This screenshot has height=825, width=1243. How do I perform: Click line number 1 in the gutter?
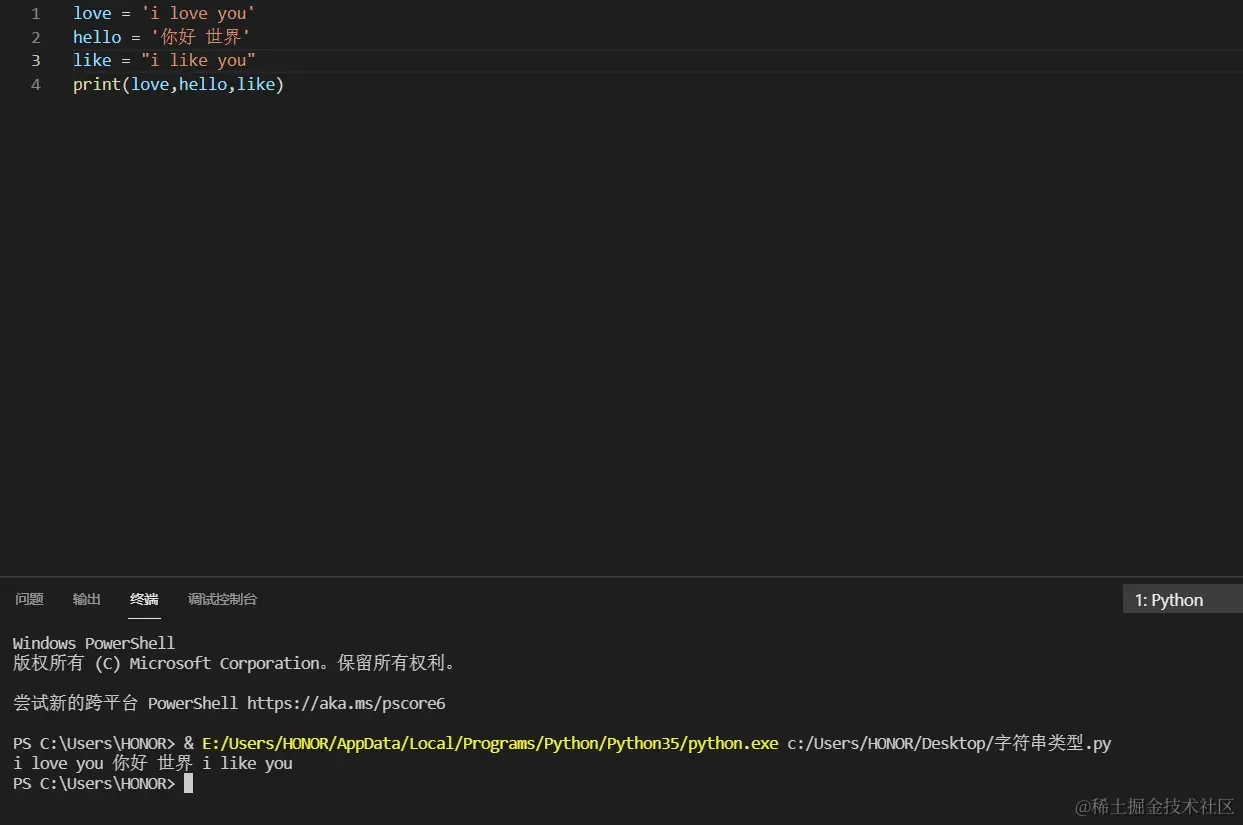point(36,14)
